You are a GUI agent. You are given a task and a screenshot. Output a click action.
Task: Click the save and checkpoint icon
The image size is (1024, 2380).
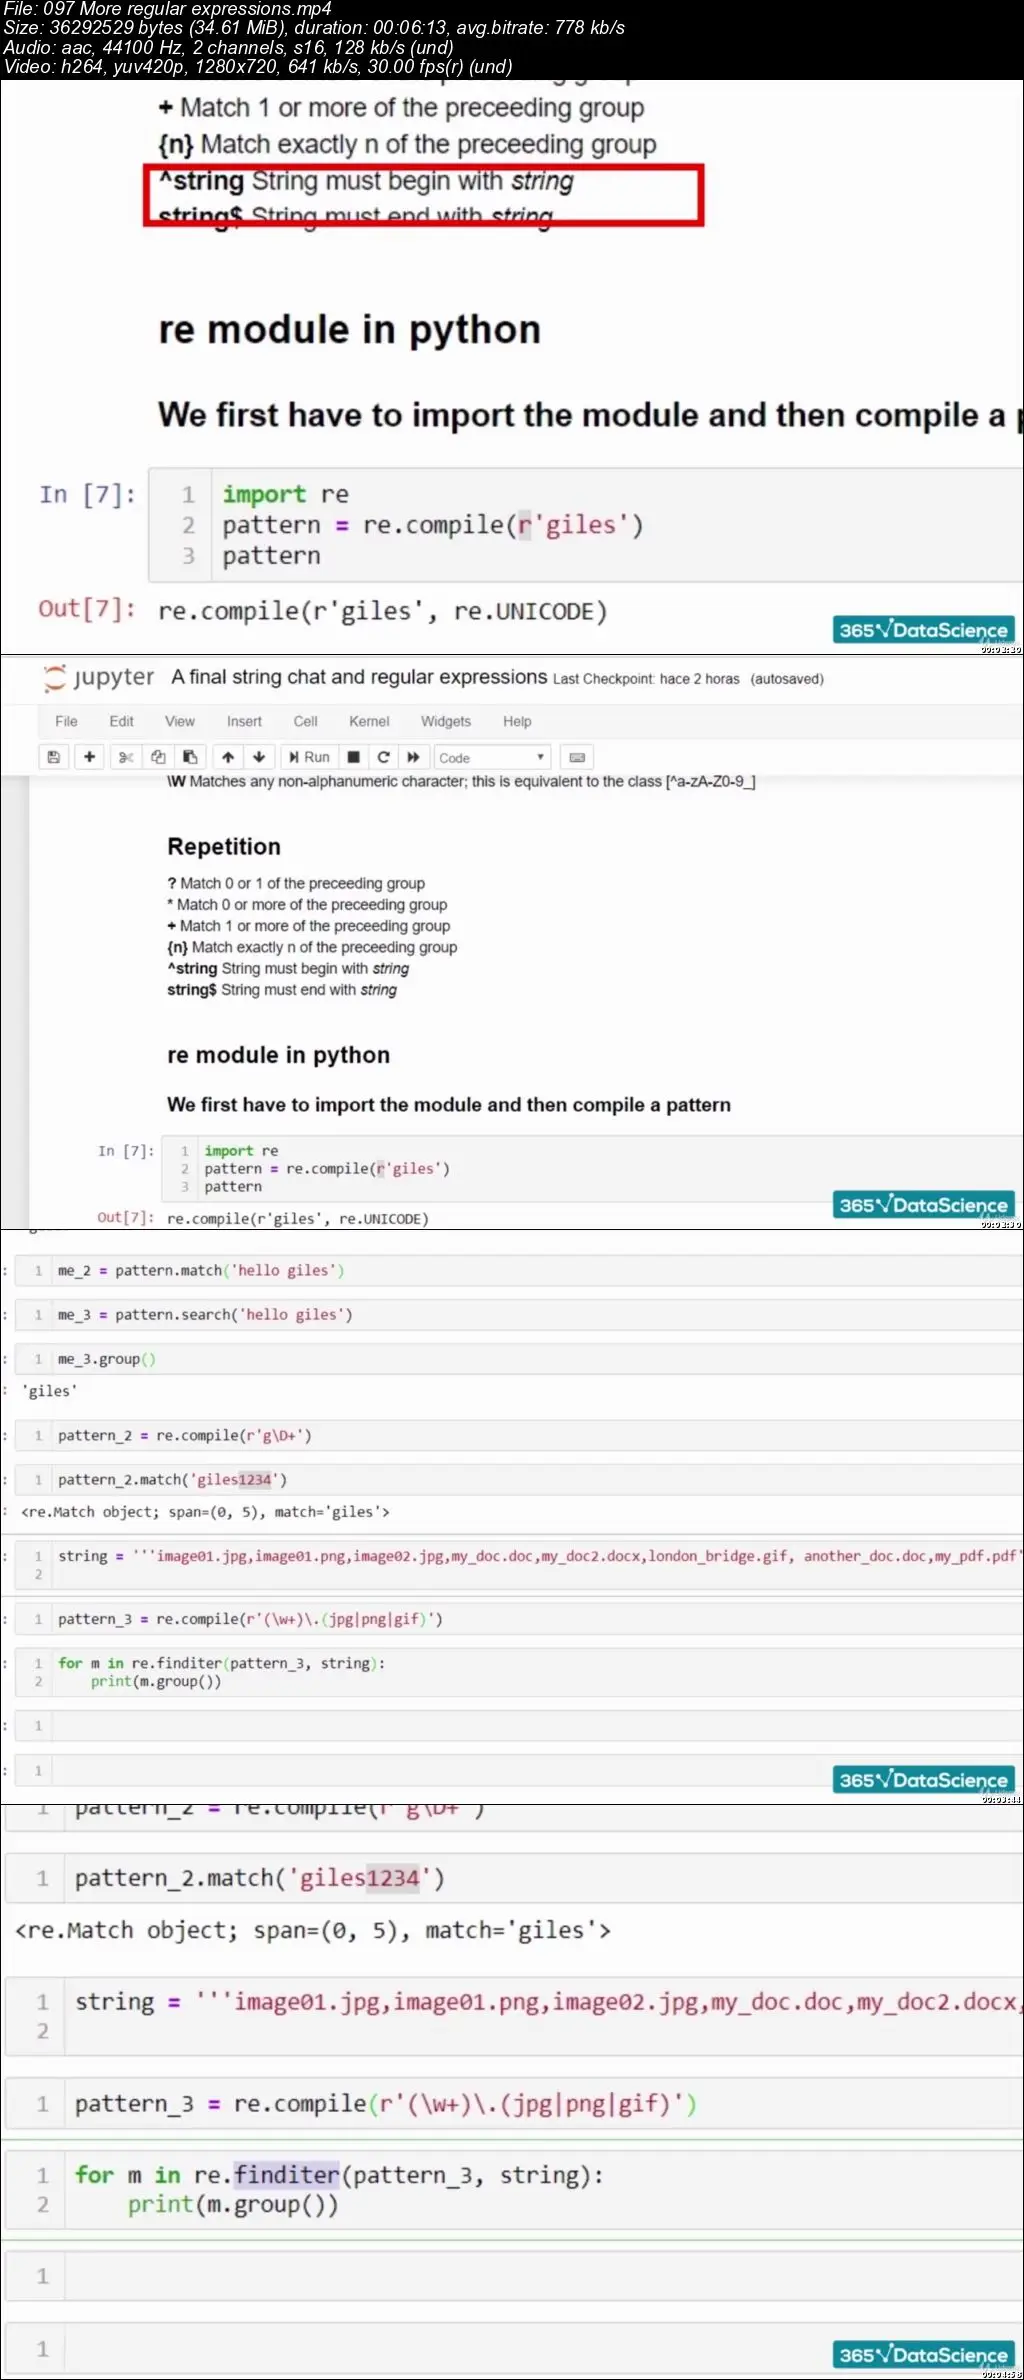tap(54, 757)
